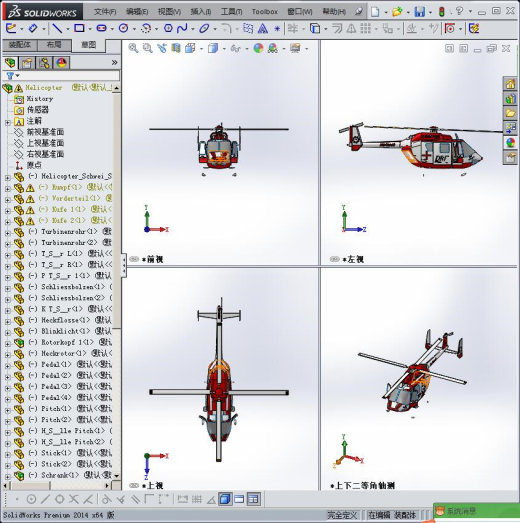Open File Explorer folder icon in task pane
Viewport: 520px width, 523px height.
click(x=510, y=113)
